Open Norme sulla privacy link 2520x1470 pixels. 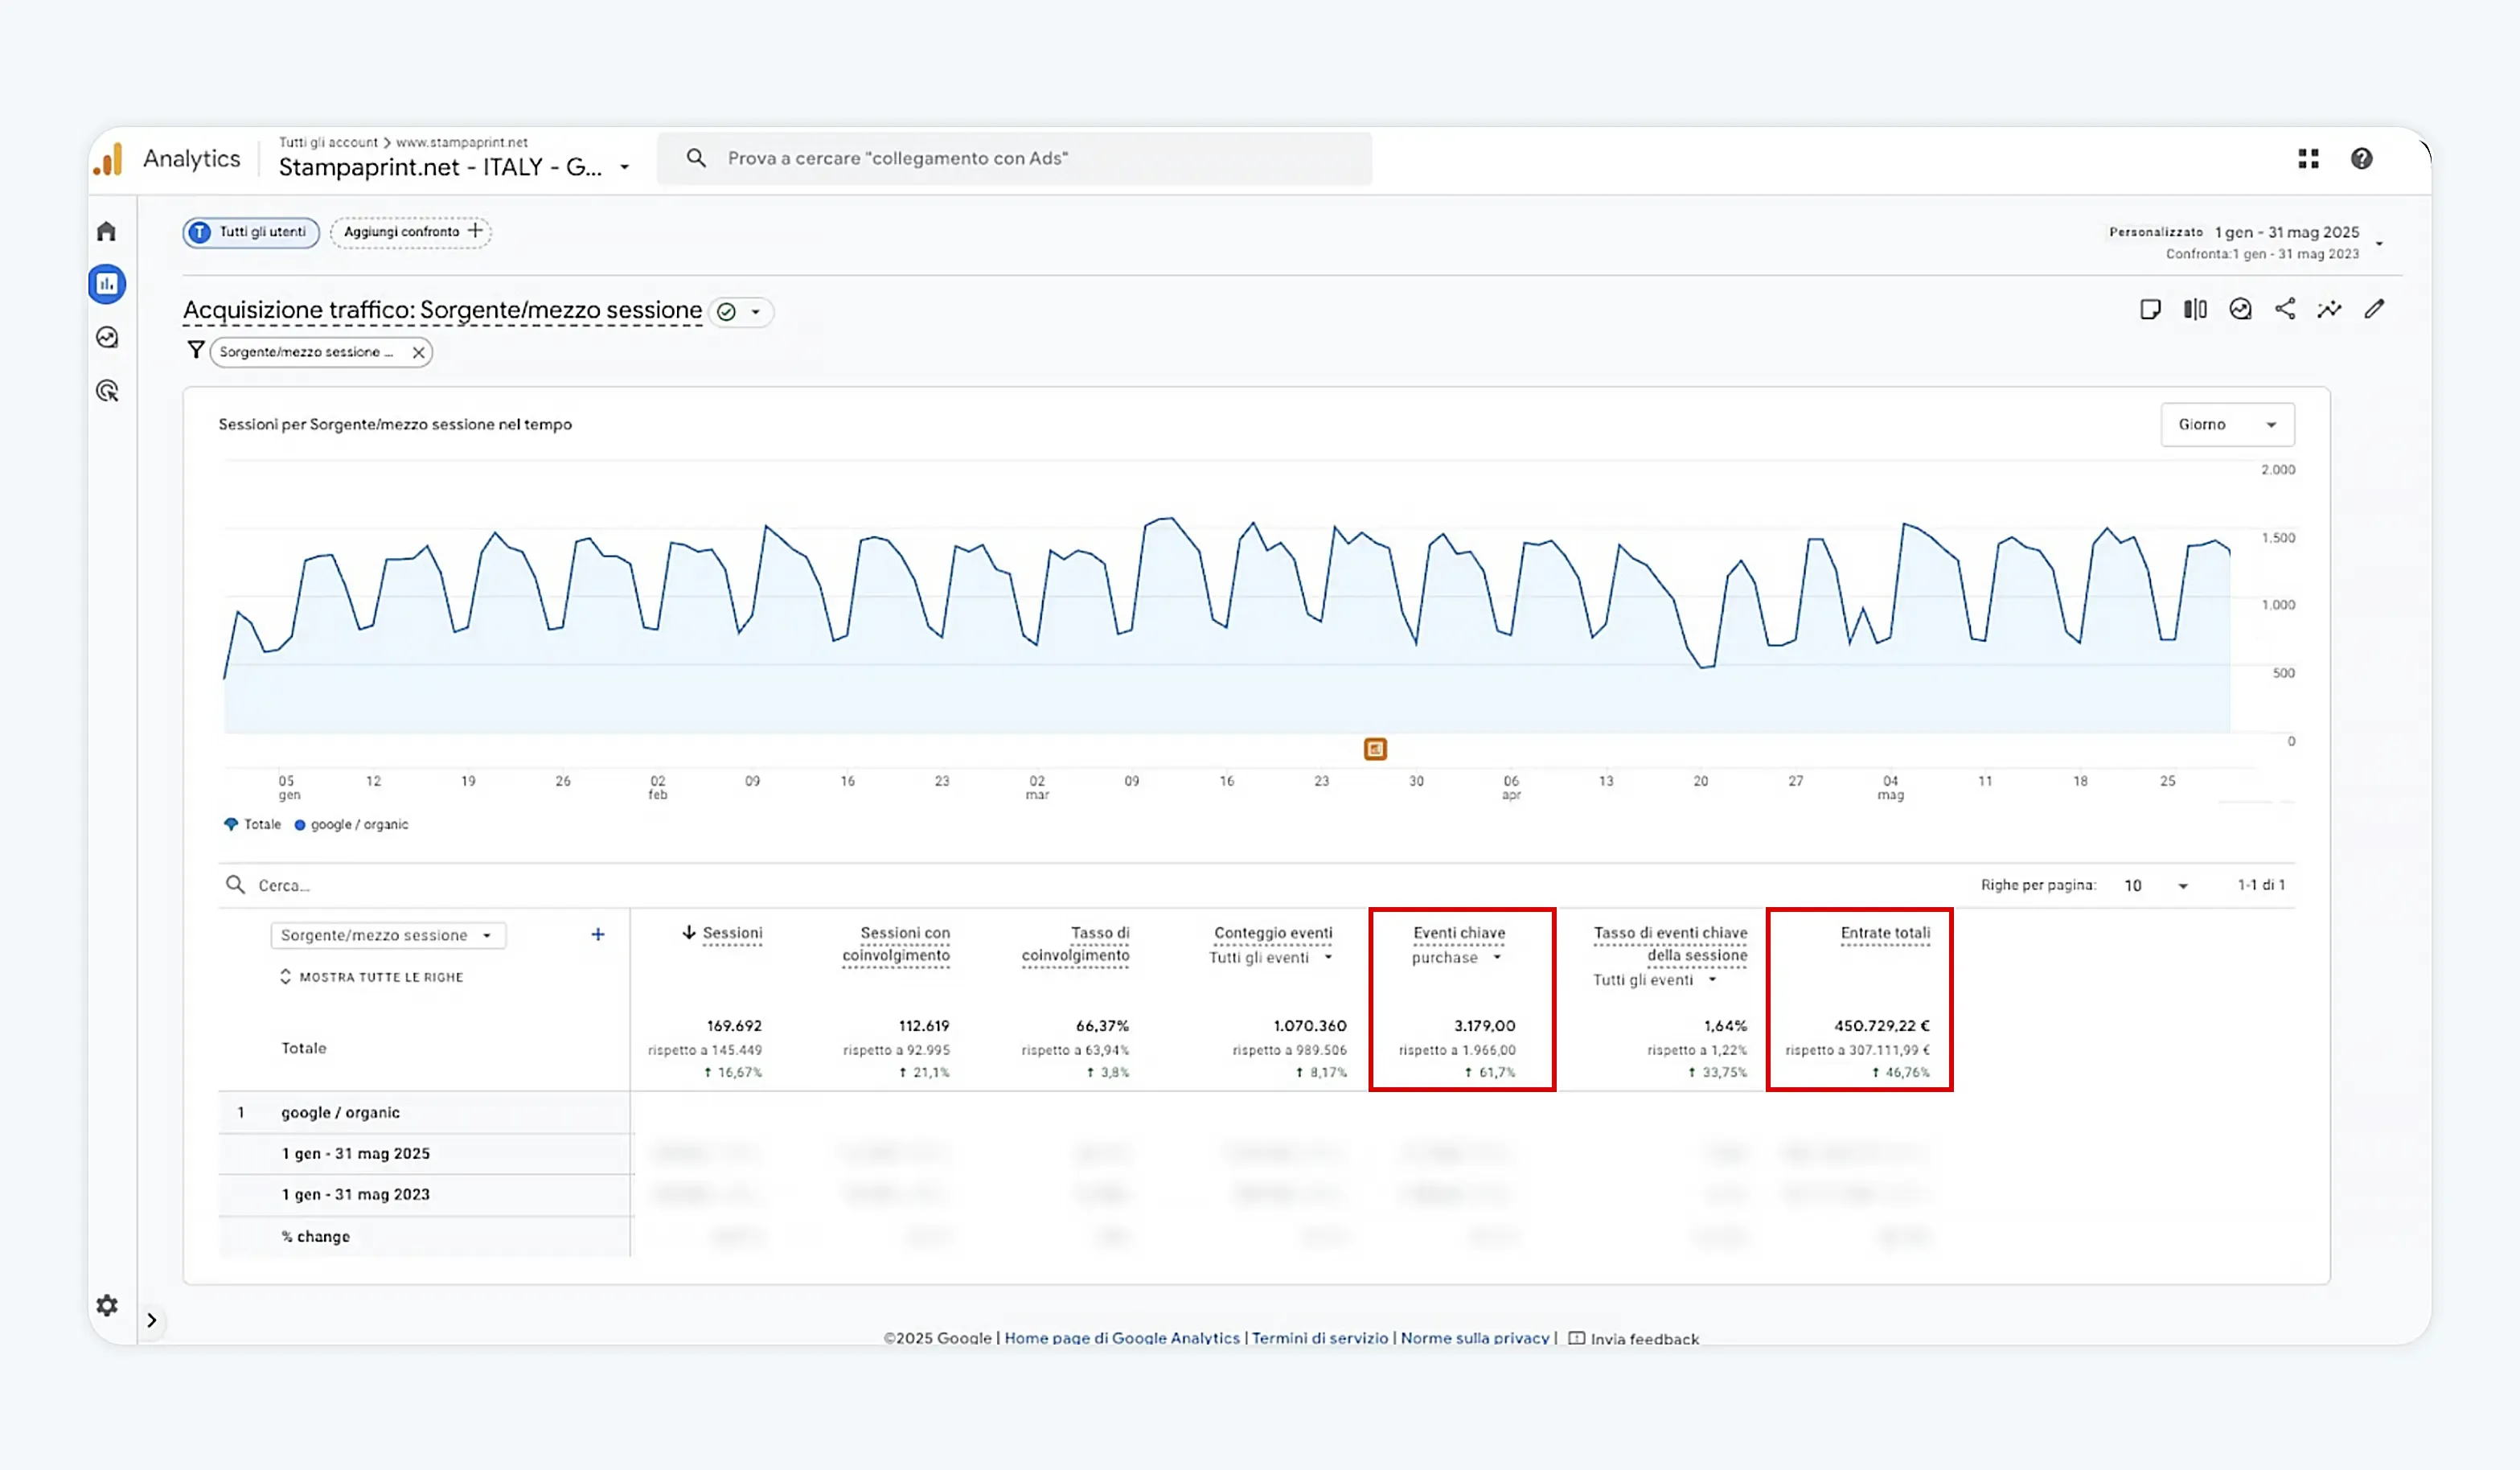point(1475,1338)
